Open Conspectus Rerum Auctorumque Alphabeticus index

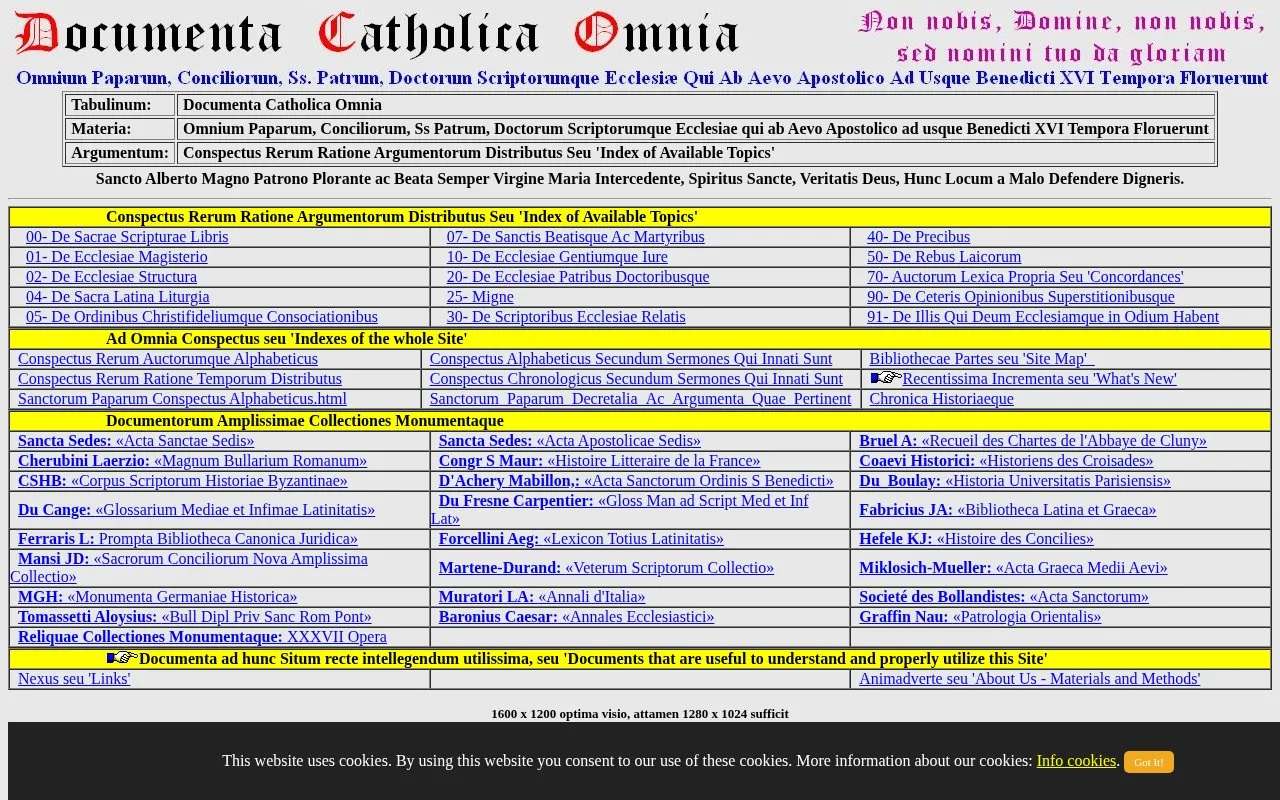pyautogui.click(x=168, y=359)
